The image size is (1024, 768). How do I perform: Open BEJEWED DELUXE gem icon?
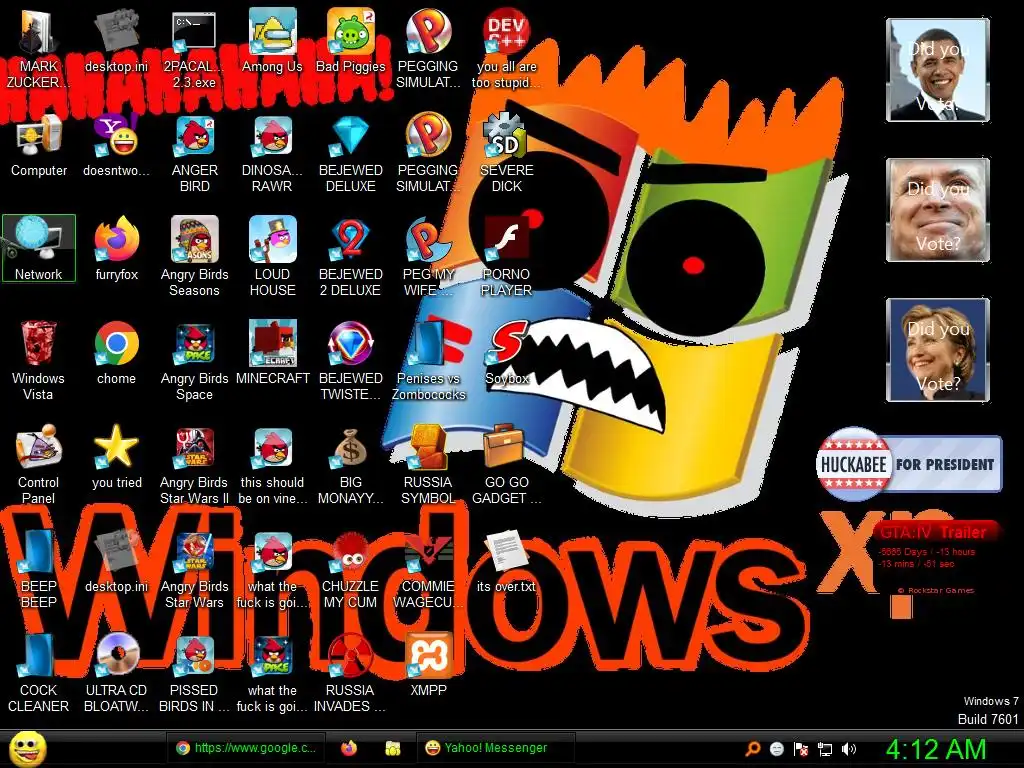point(351,153)
